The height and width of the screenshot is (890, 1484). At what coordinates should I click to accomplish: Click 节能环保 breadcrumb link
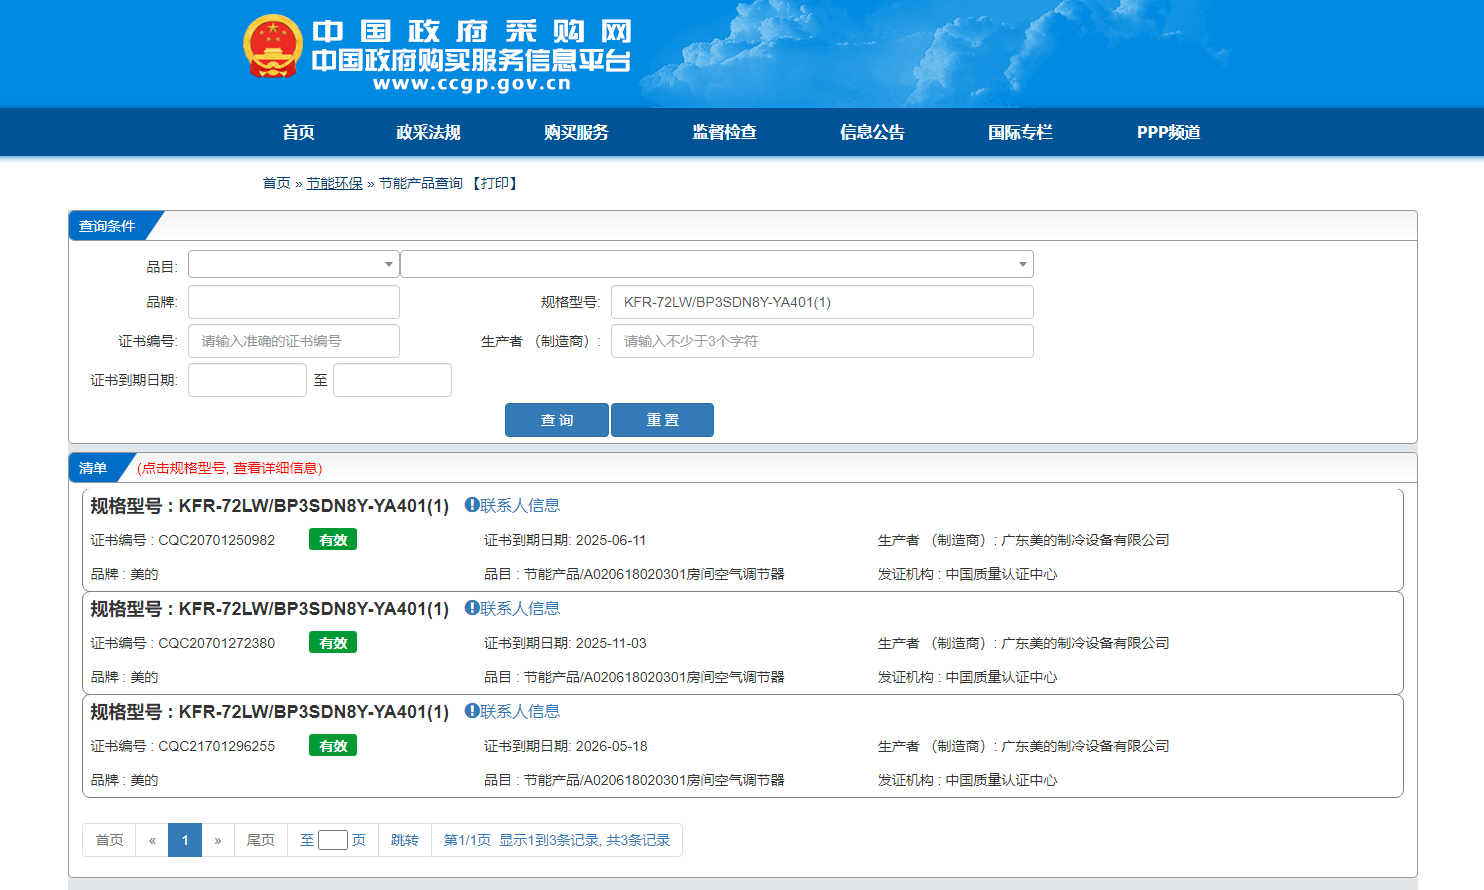[334, 183]
